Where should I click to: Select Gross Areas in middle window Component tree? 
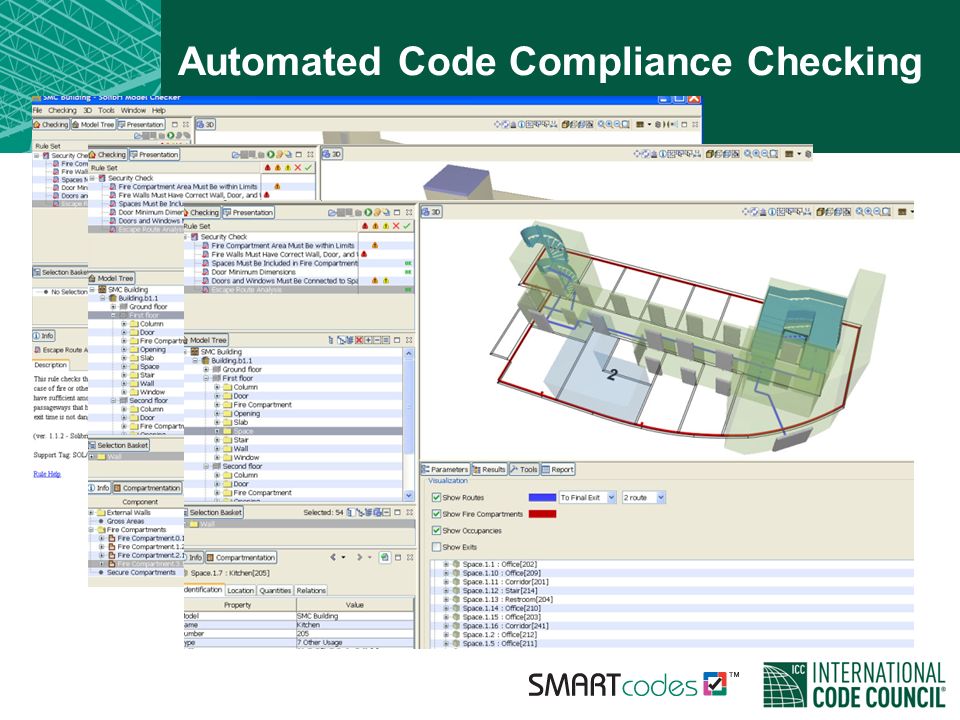125,521
